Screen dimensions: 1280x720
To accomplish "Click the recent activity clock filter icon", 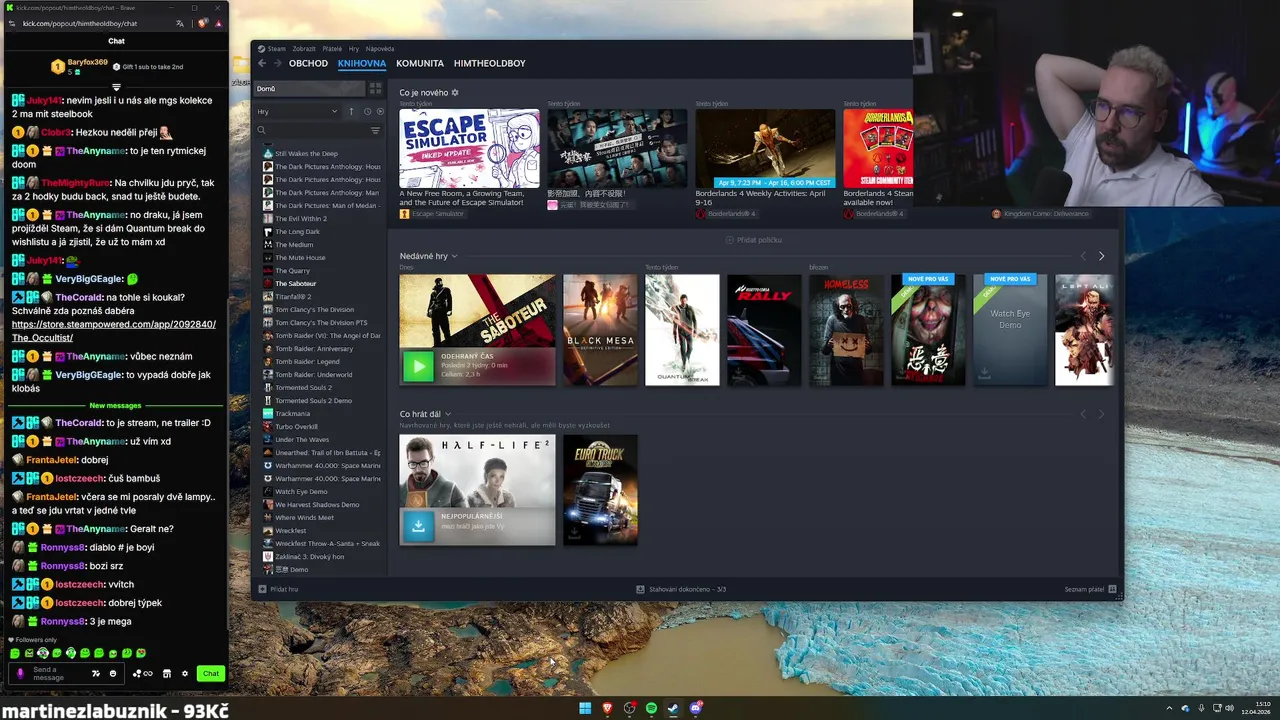I will coord(367,111).
